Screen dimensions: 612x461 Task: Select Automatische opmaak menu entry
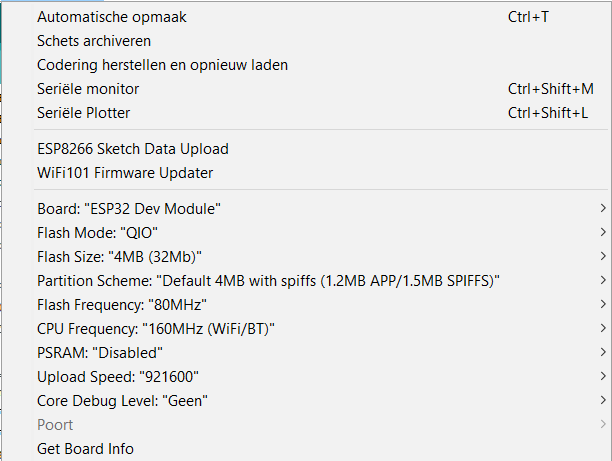click(112, 17)
